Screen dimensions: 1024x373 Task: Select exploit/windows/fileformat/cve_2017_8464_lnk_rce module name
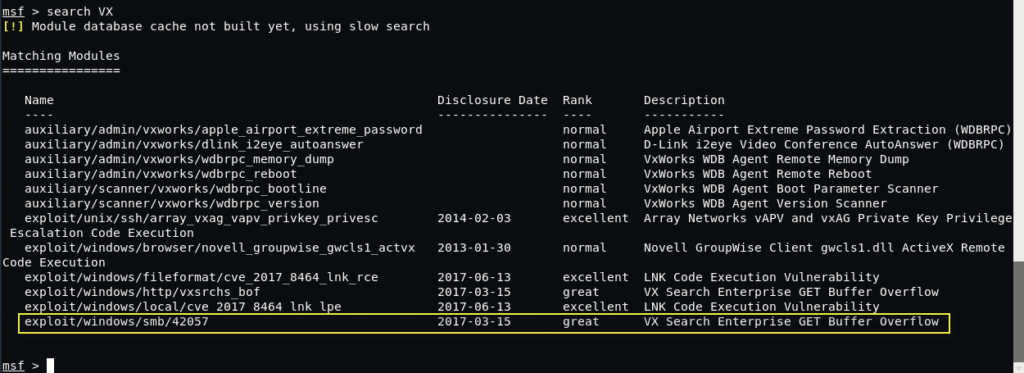click(x=201, y=278)
